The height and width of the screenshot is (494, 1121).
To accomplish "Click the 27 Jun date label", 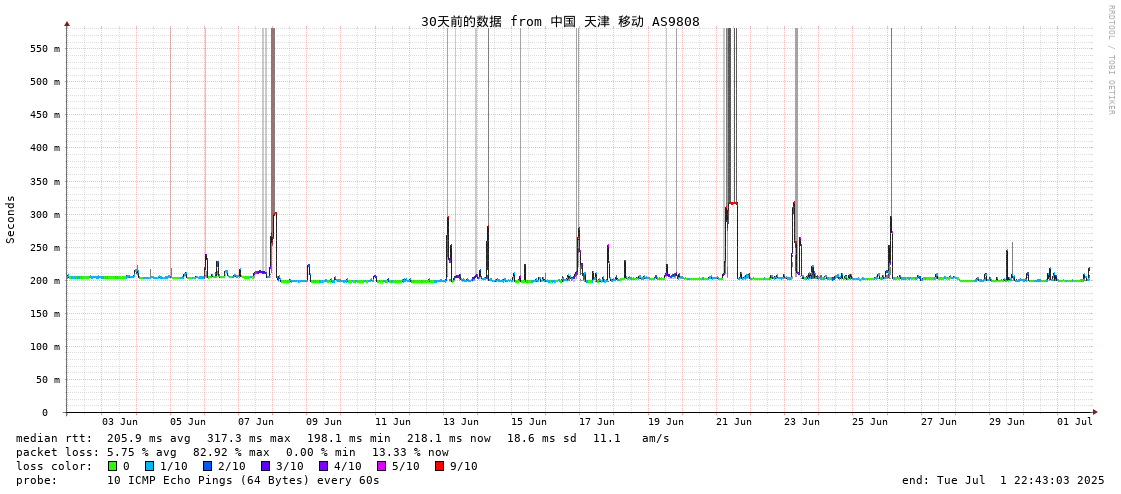I will tap(939, 422).
